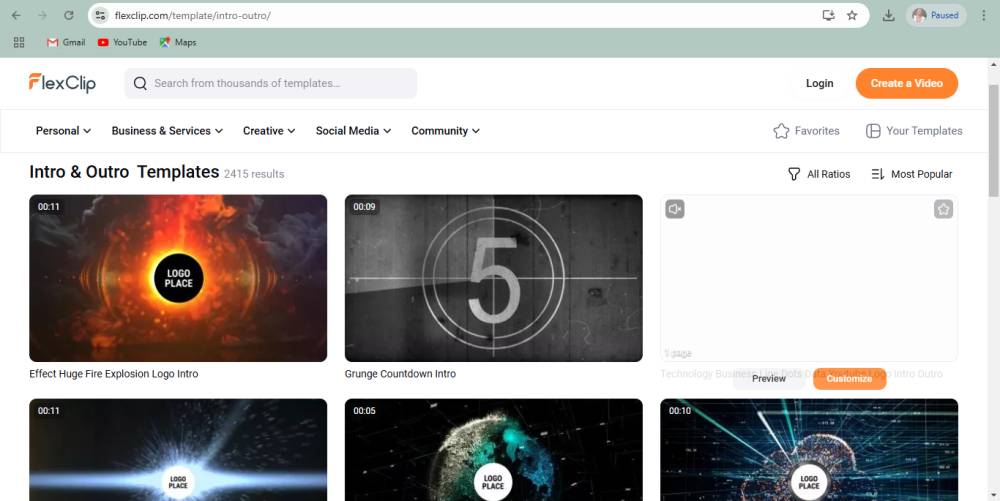Screen dimensions: 1000x501
Task: Bookmark this page with the star icon
Action: tap(852, 15)
